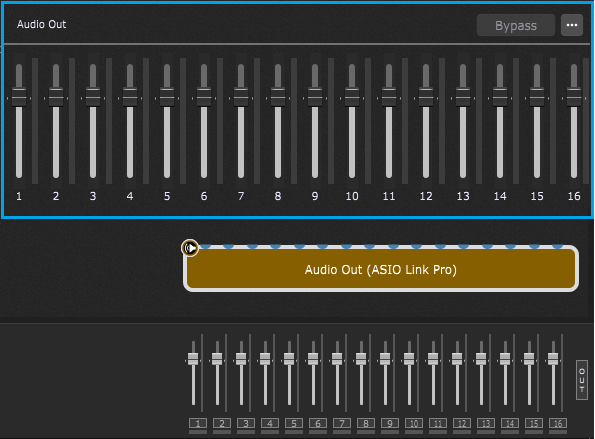This screenshot has width=595, height=439.
Task: Click the Bypass button
Action: point(516,25)
